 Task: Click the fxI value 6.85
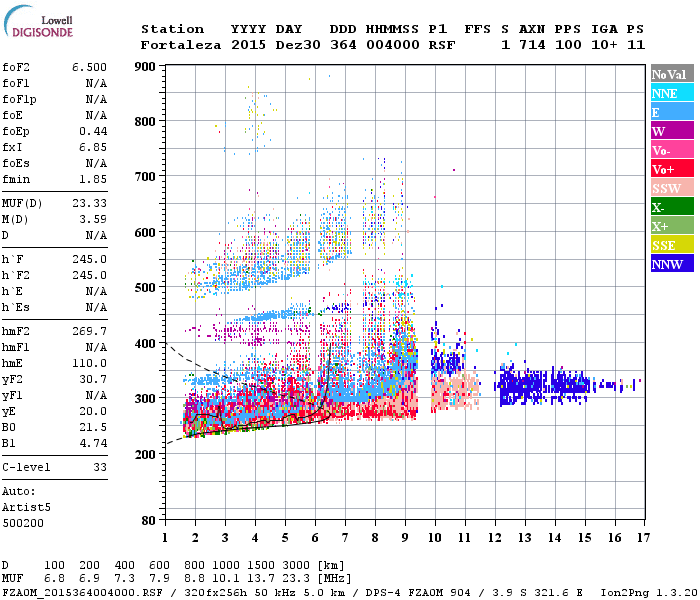click(x=93, y=147)
